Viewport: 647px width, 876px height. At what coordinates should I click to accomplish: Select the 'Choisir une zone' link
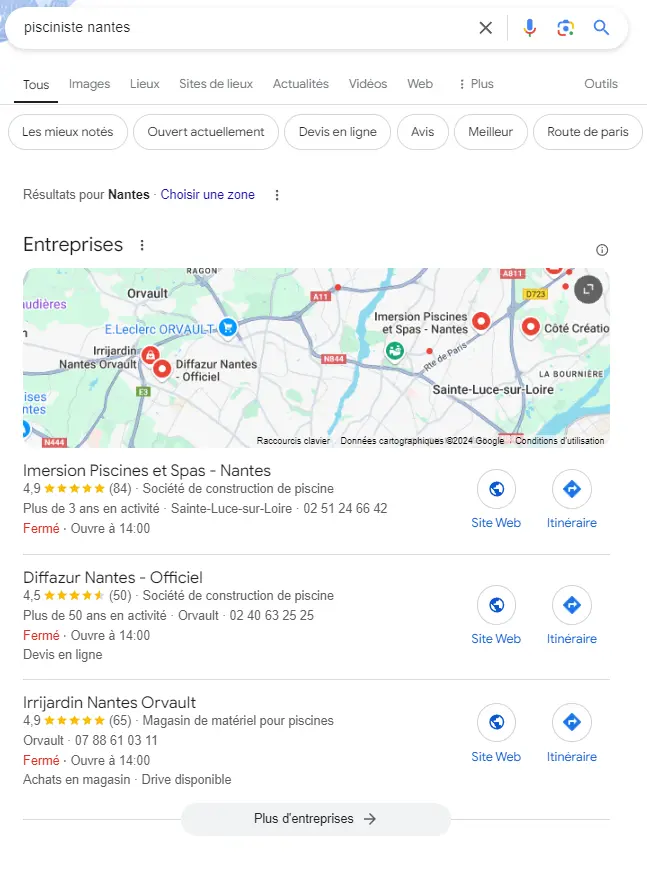coord(207,195)
